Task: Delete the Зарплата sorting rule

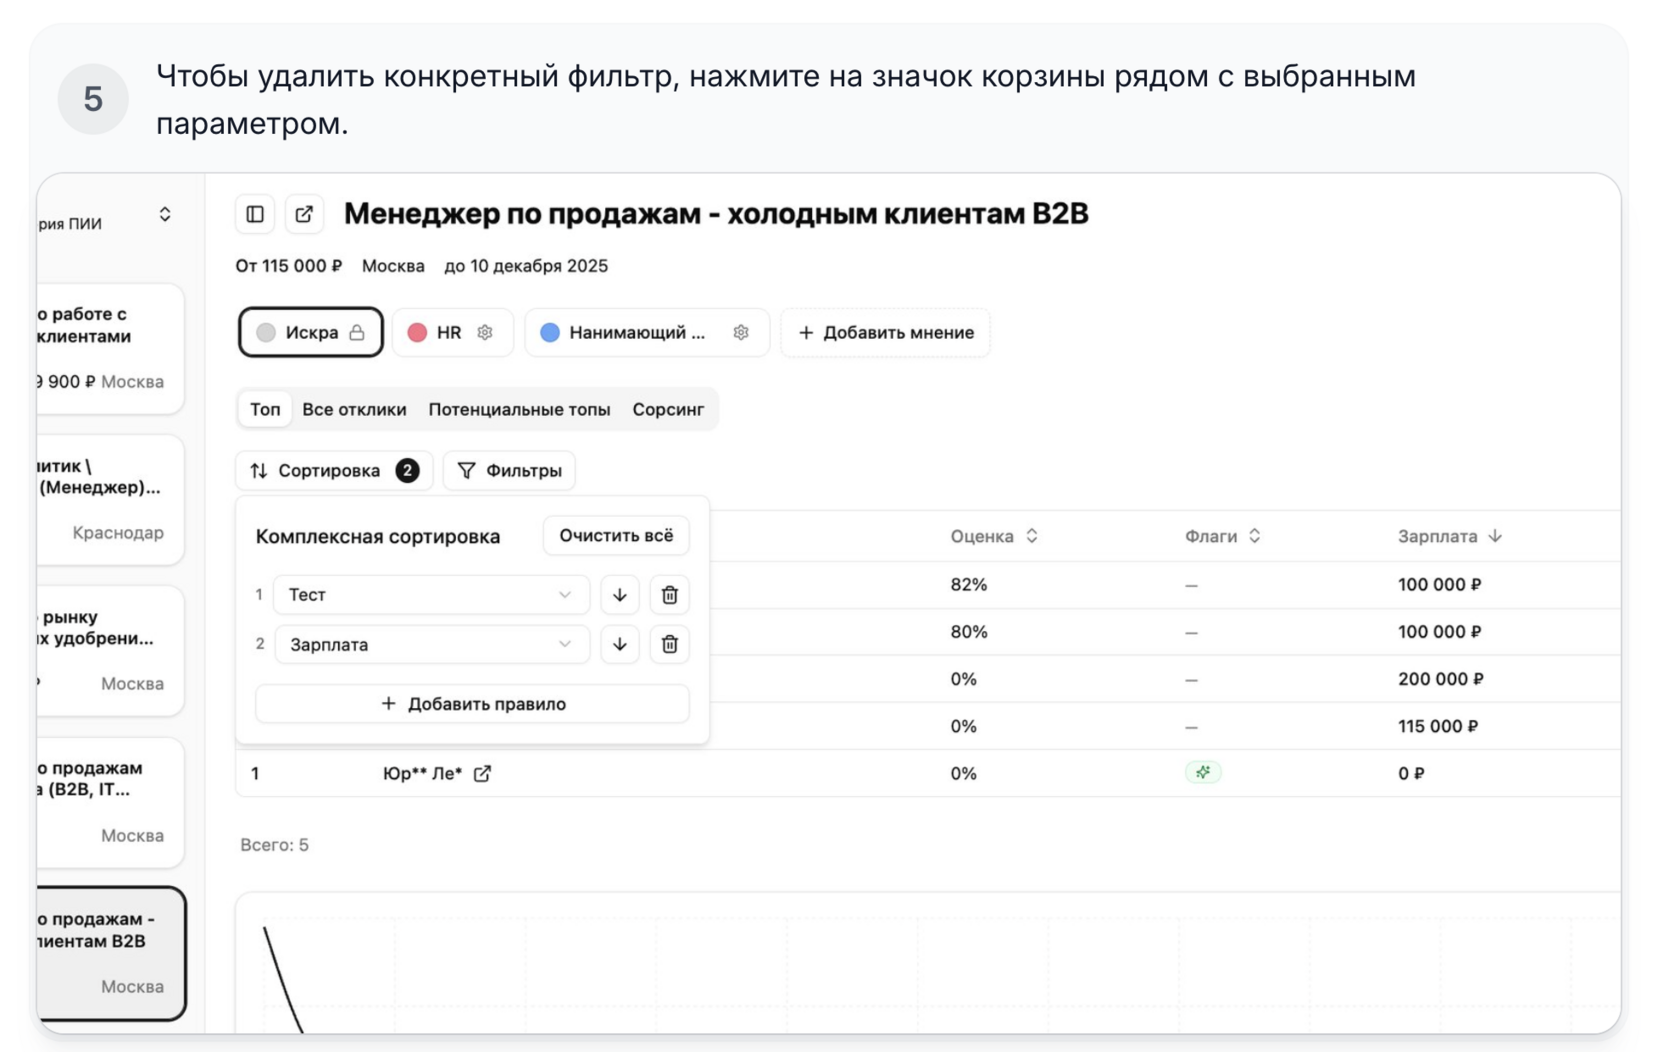Action: coord(669,644)
